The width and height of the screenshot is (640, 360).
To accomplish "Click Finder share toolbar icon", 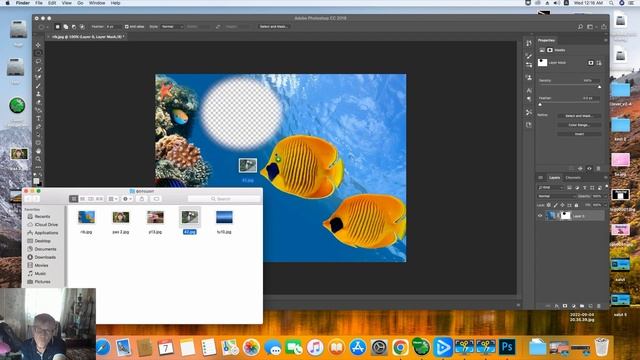I will point(142,199).
